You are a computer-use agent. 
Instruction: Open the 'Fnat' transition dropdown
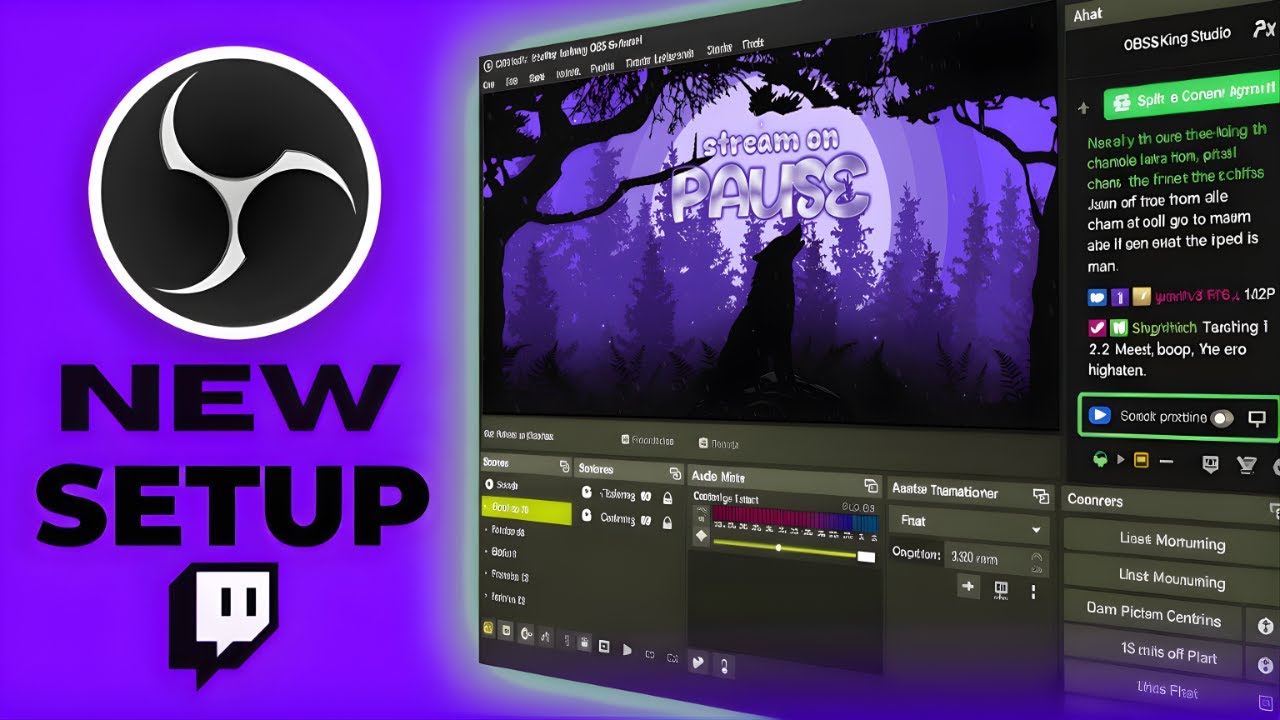click(x=968, y=525)
